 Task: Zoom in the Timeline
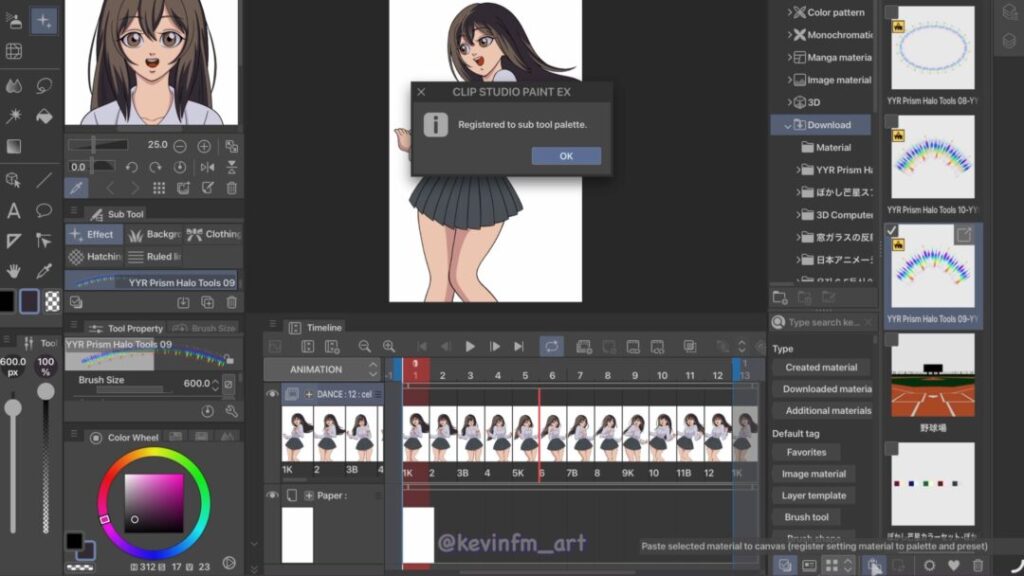[389, 347]
